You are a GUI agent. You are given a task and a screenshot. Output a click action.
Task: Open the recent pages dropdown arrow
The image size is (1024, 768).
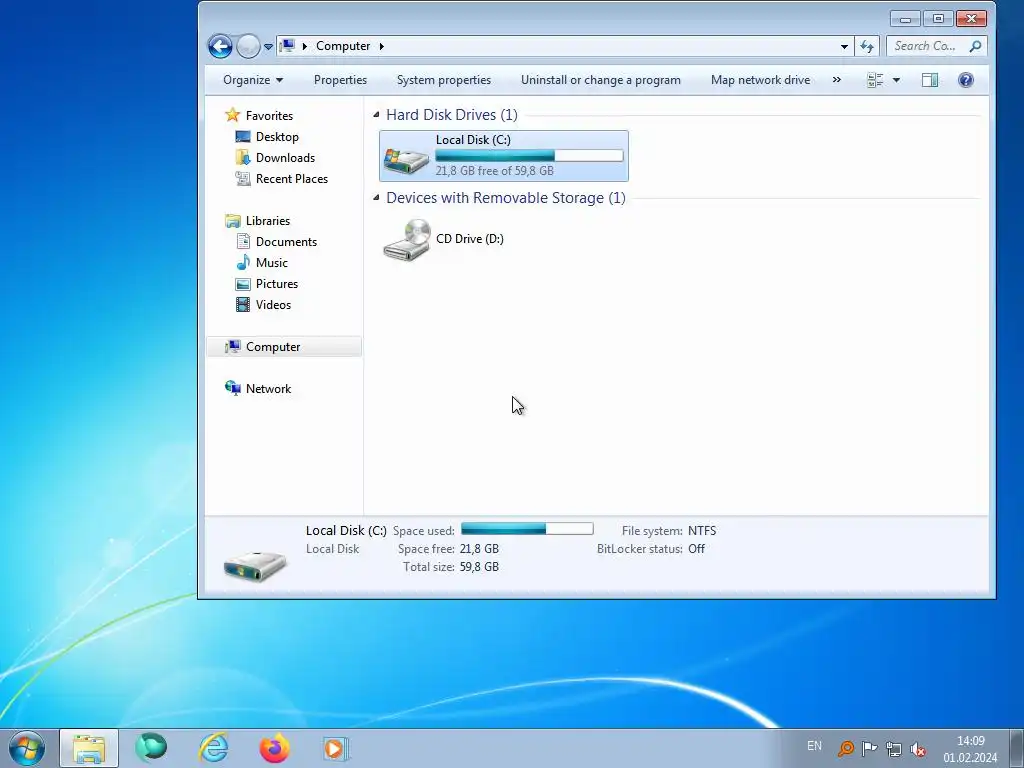point(268,47)
